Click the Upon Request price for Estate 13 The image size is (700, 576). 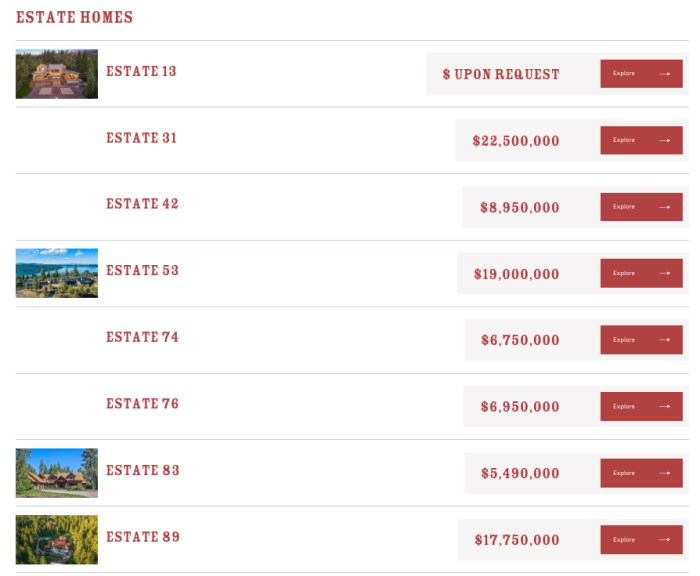tap(501, 74)
